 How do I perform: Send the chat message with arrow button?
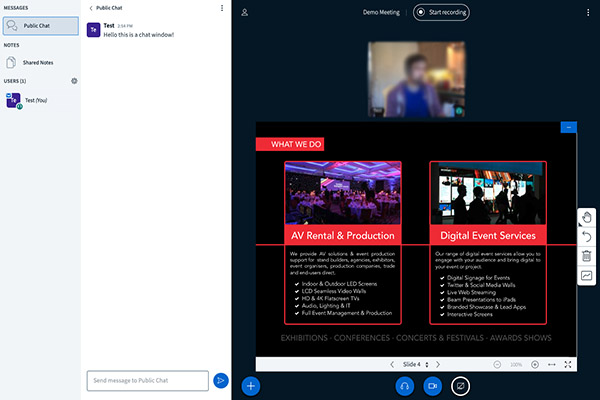[221, 380]
